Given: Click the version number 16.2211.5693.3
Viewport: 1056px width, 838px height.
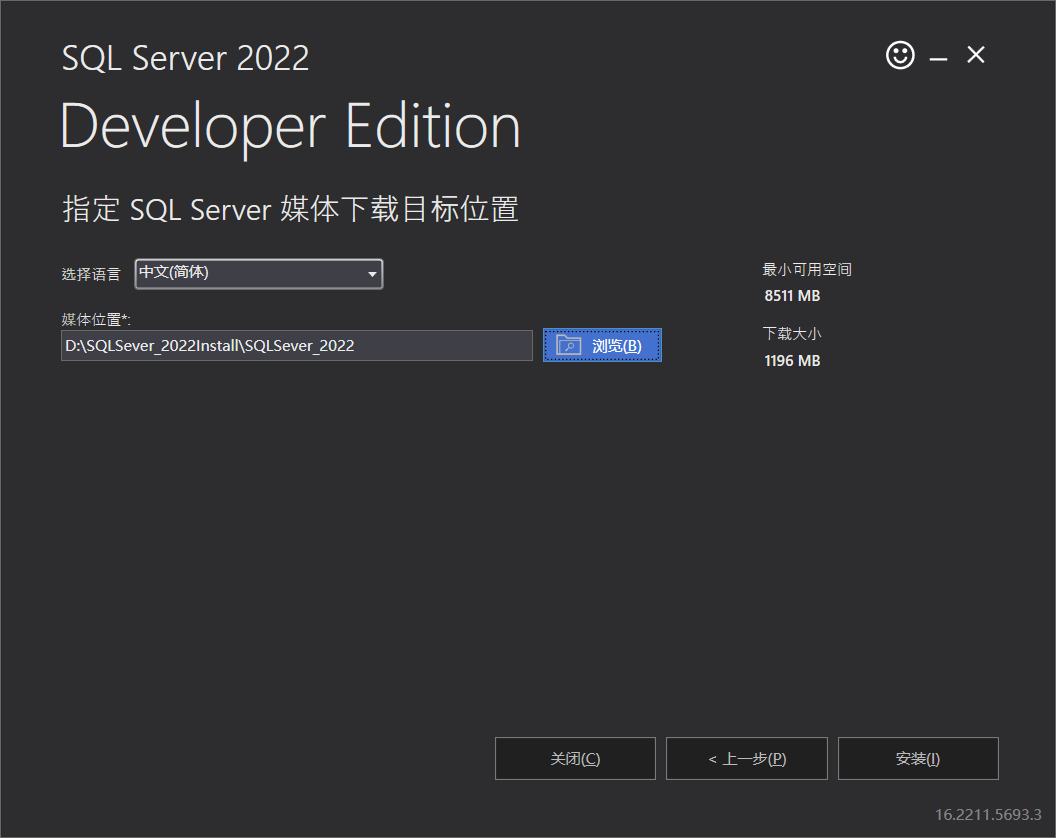Looking at the screenshot, I should coord(988,814).
